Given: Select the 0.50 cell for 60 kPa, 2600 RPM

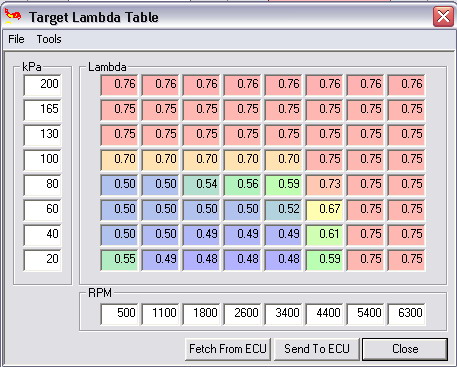Looking at the screenshot, I should [242, 210].
